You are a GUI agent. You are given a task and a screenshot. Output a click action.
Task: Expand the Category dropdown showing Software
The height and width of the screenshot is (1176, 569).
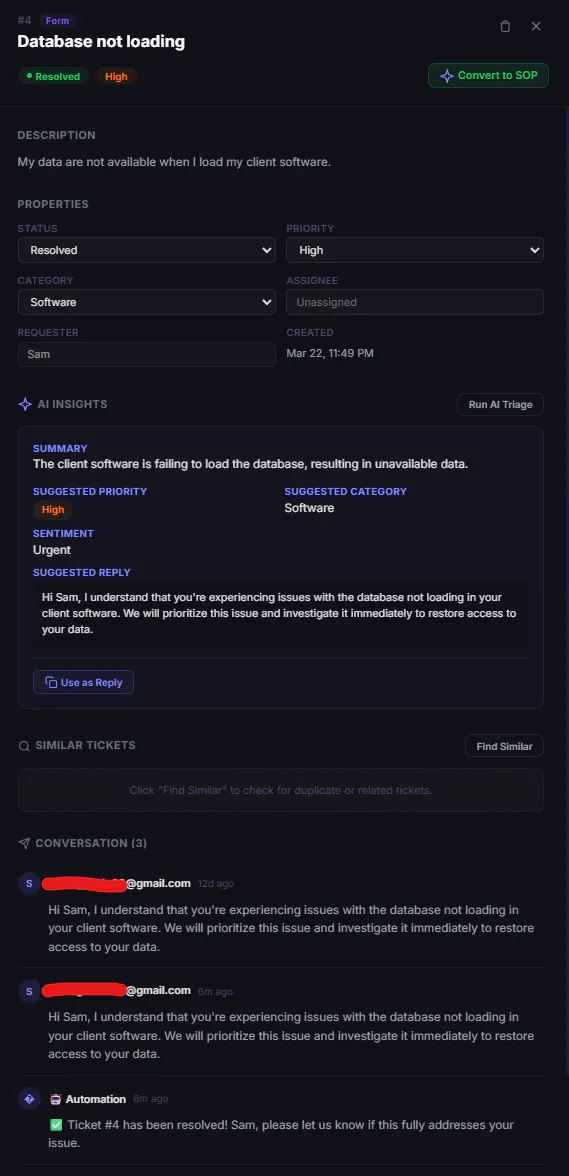point(147,302)
